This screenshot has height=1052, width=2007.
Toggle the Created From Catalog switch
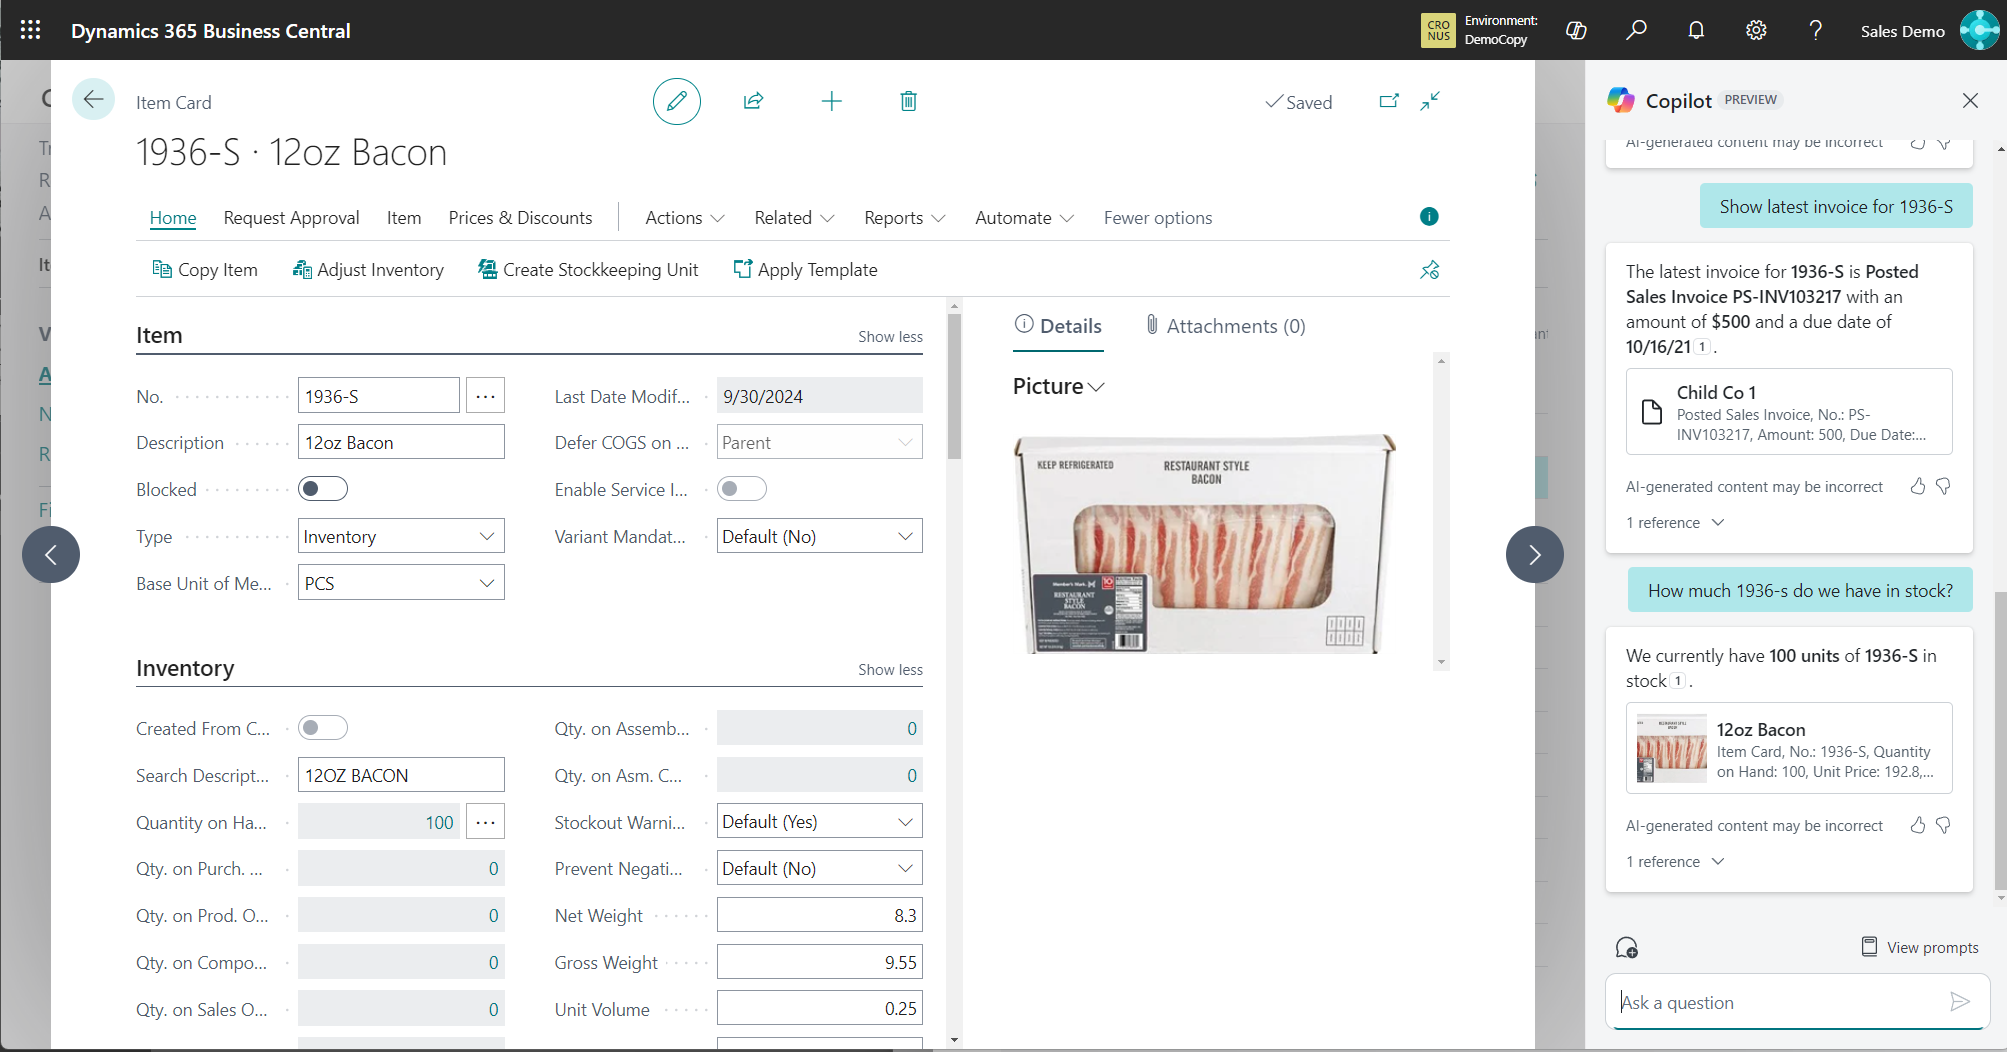click(323, 728)
